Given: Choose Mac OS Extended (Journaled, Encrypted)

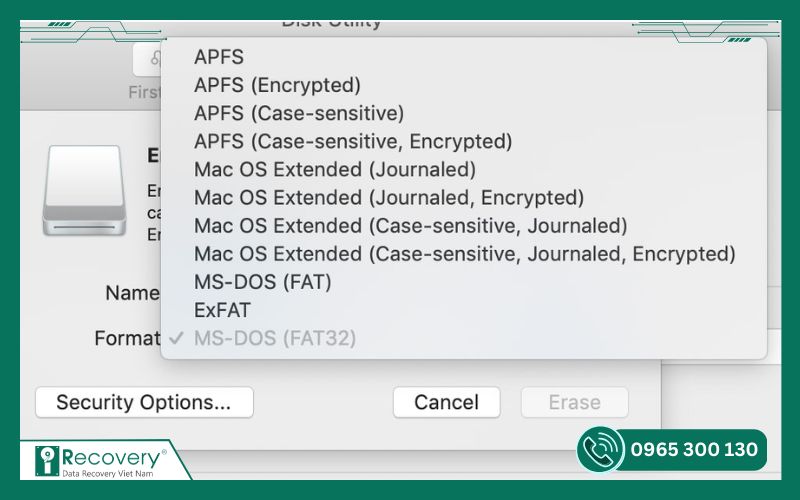Looking at the screenshot, I should click(x=464, y=197).
